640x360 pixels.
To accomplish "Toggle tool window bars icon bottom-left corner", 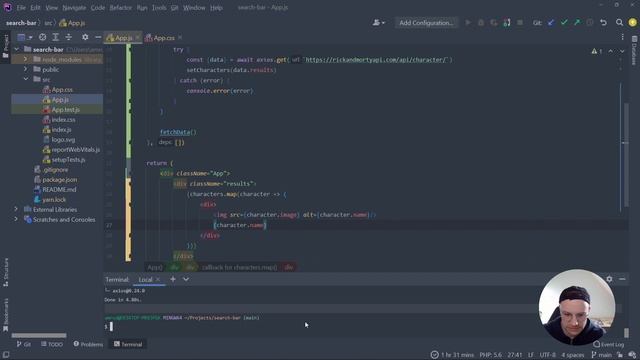I will [6, 355].
